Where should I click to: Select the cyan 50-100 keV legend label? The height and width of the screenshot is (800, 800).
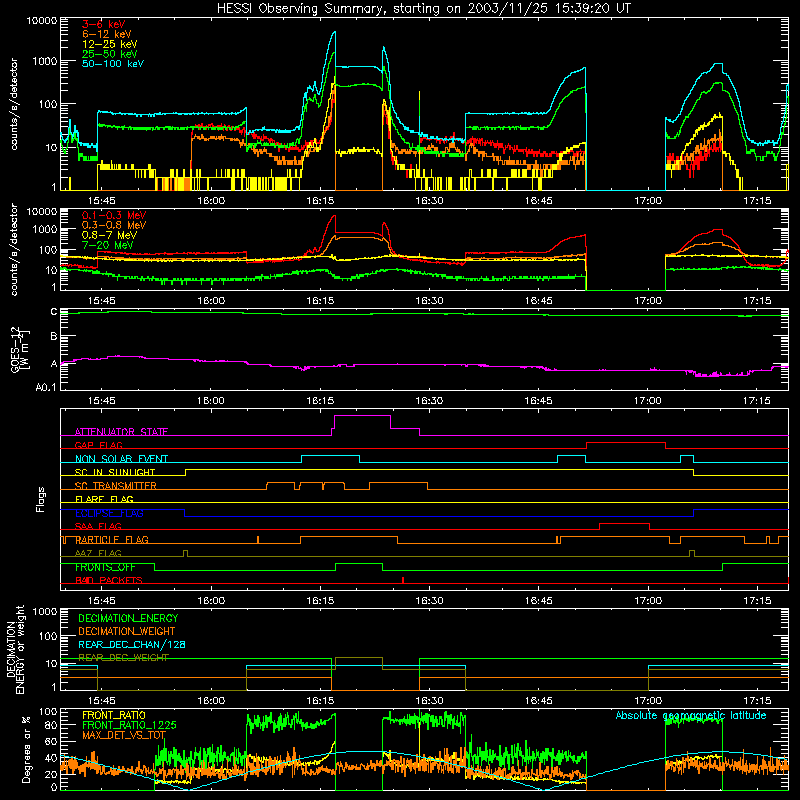[x=113, y=64]
